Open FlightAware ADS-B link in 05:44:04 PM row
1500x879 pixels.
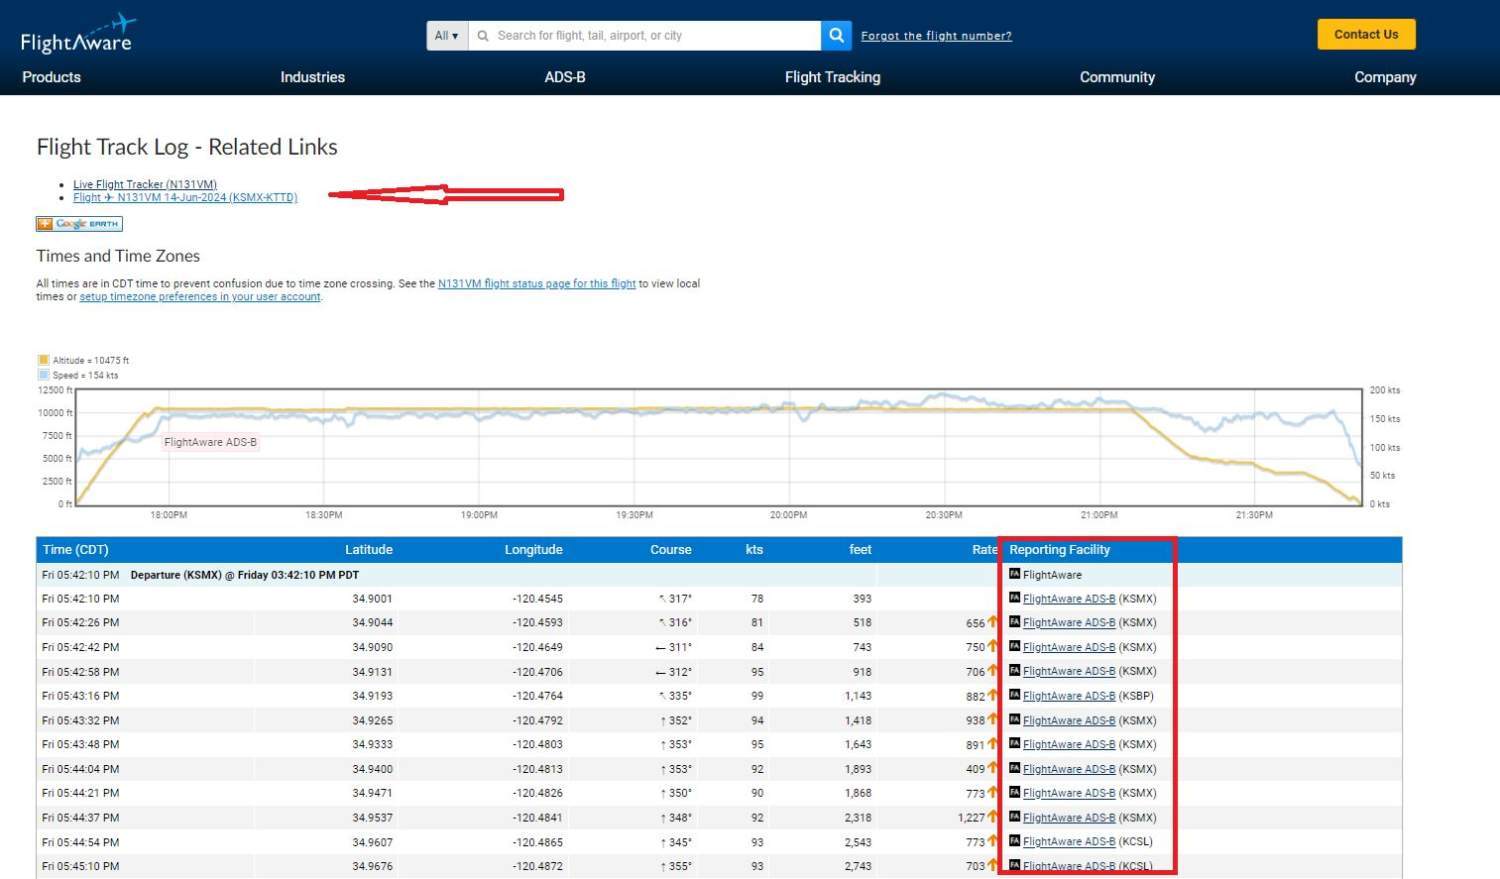click(1068, 769)
